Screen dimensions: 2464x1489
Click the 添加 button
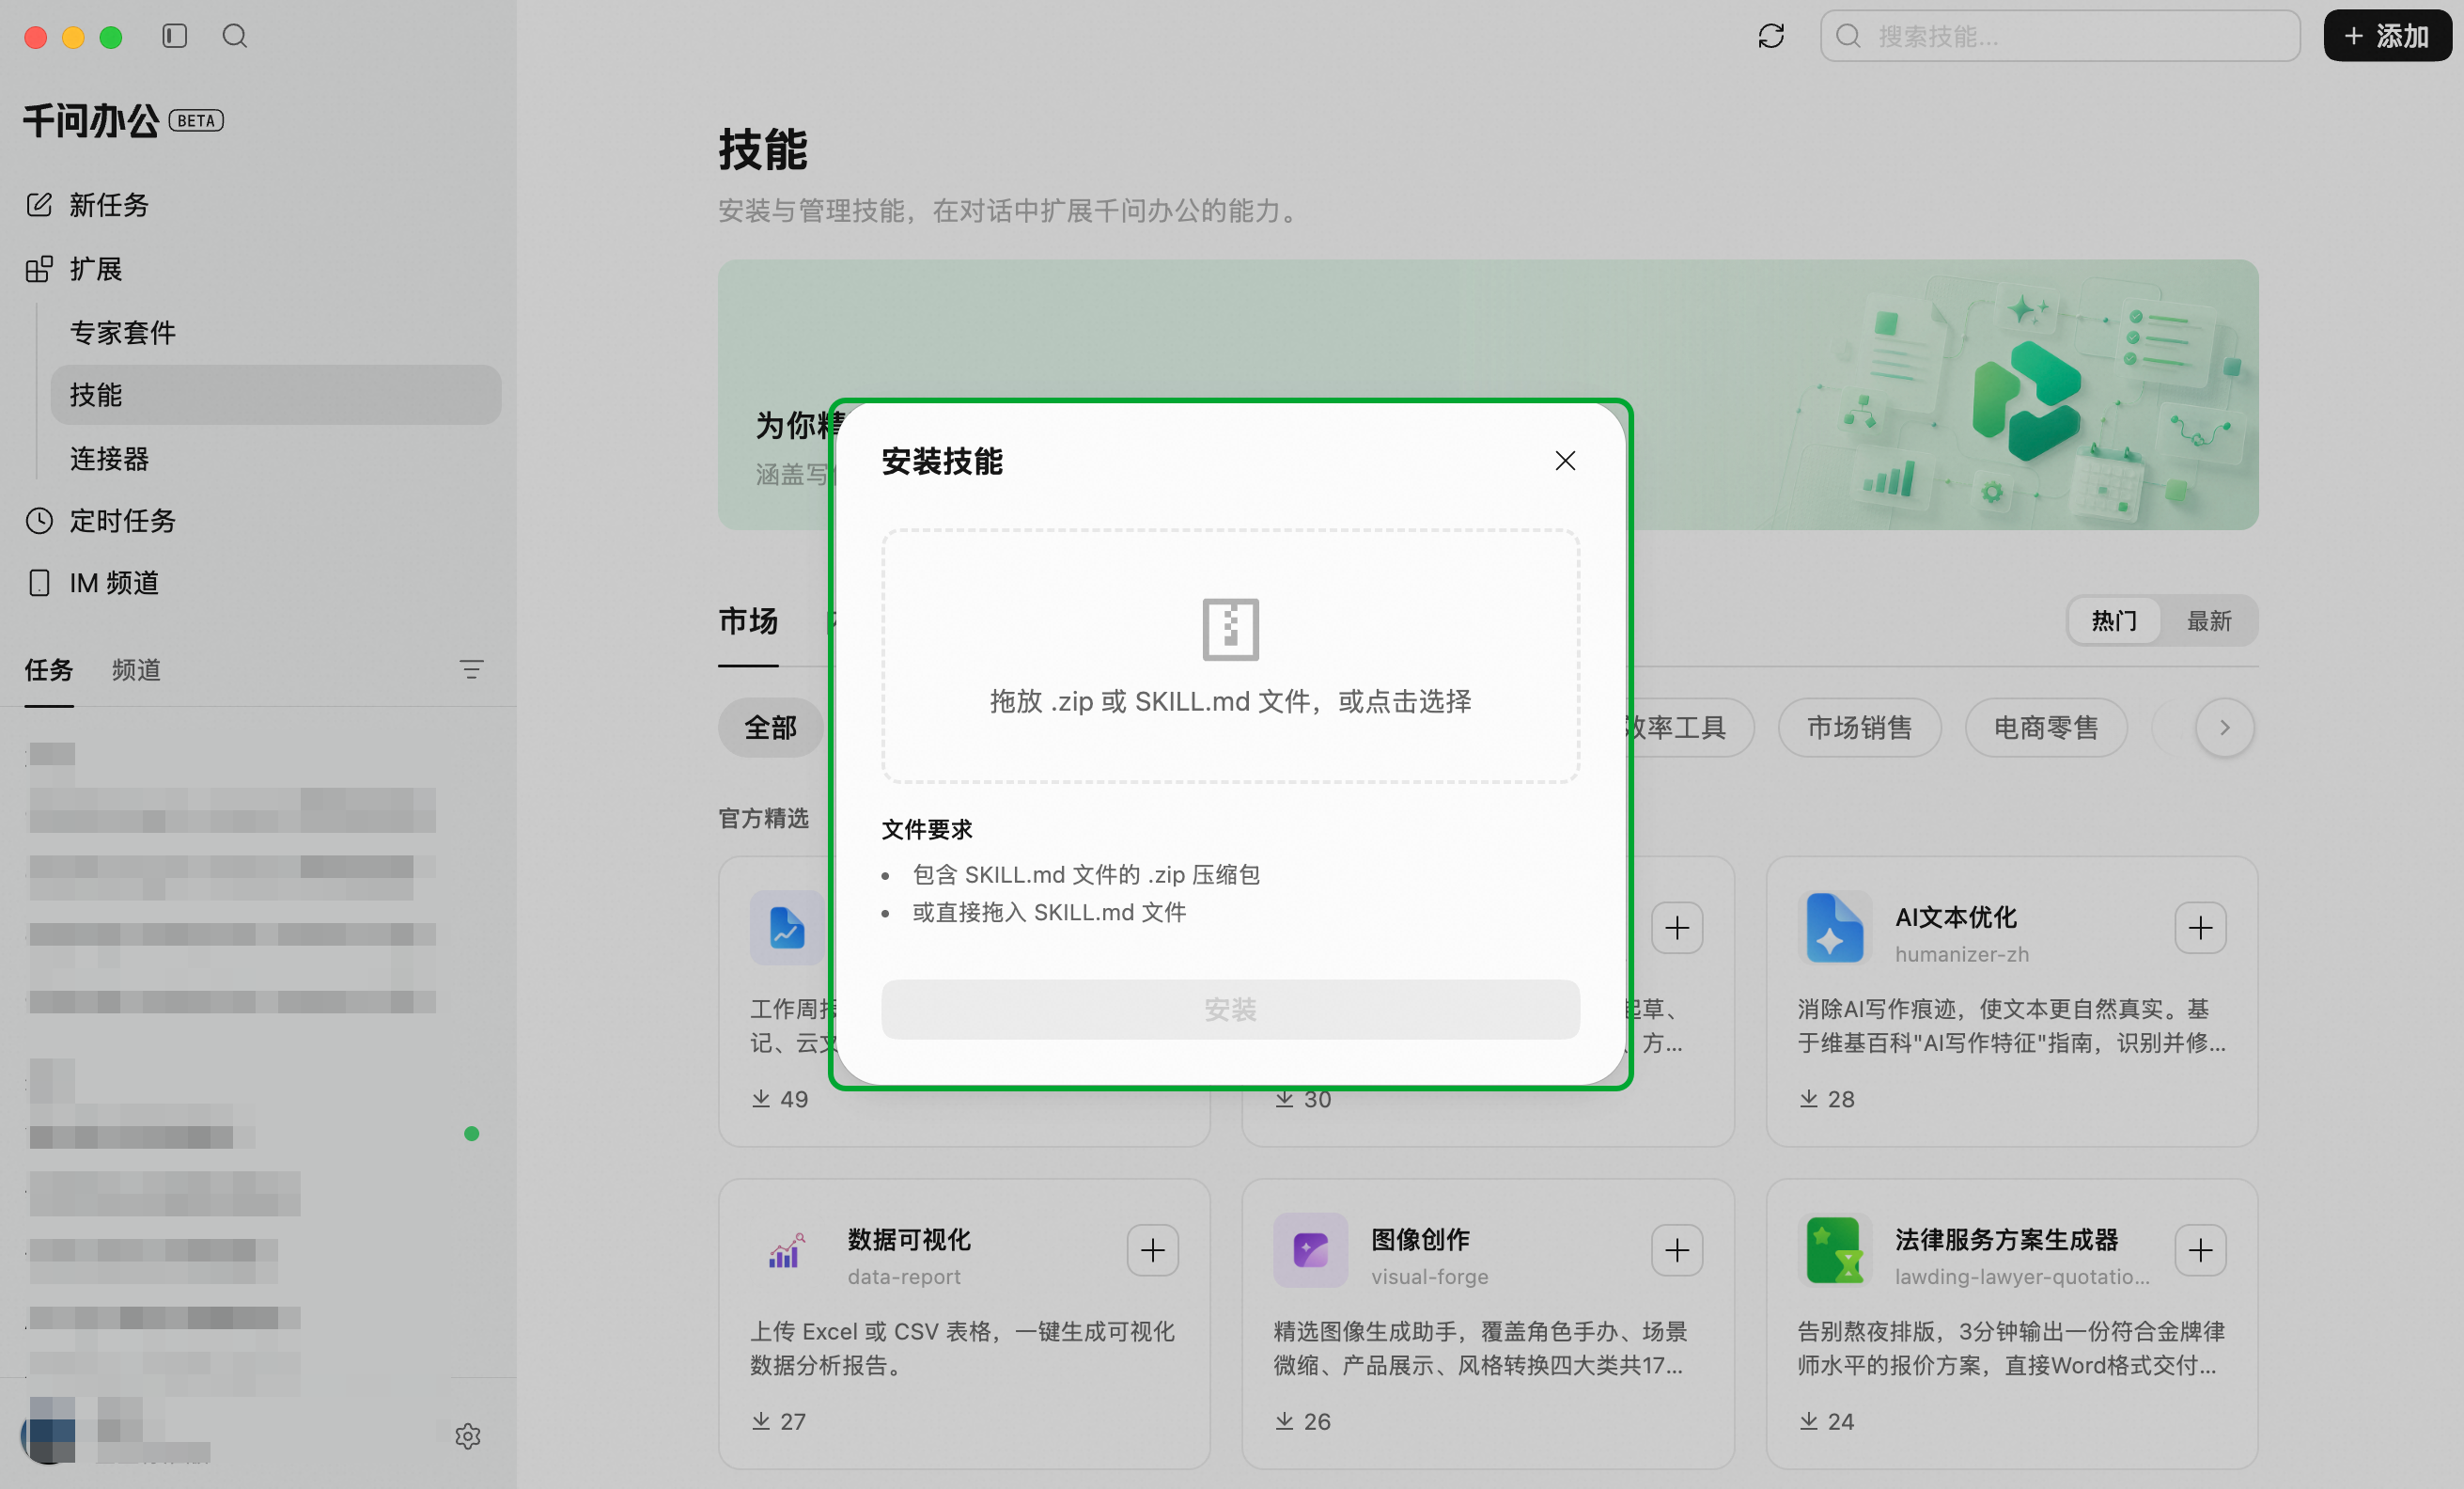click(2387, 36)
